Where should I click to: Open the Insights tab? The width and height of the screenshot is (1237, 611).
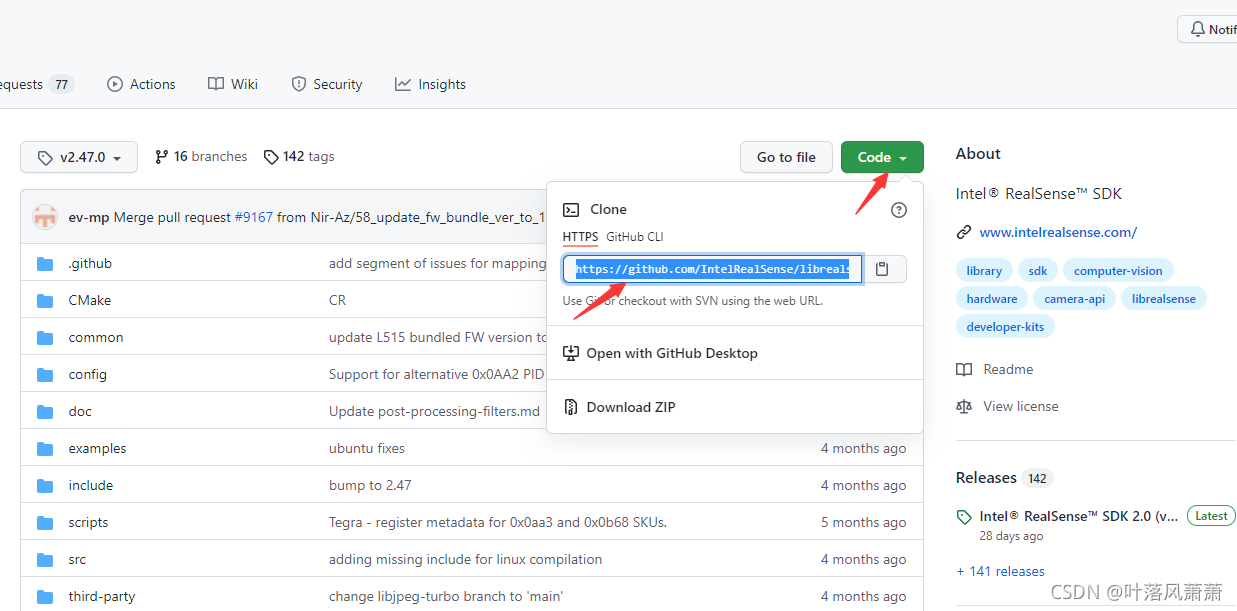[x=430, y=84]
